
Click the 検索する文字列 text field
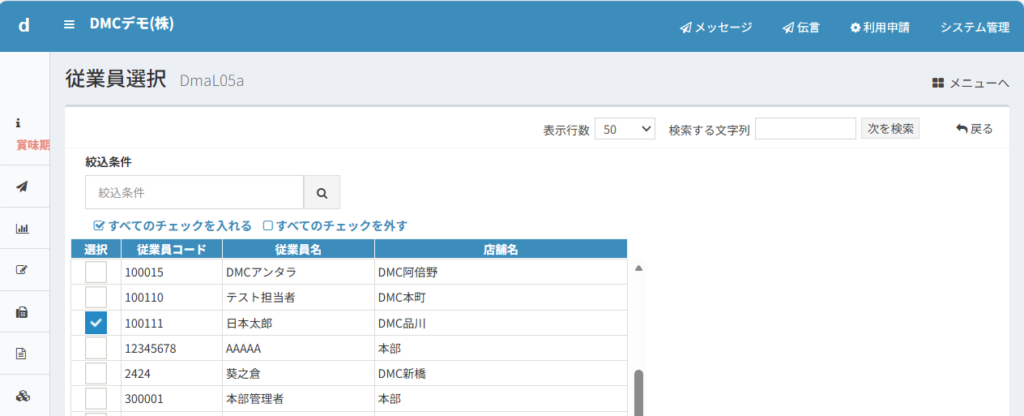click(805, 129)
